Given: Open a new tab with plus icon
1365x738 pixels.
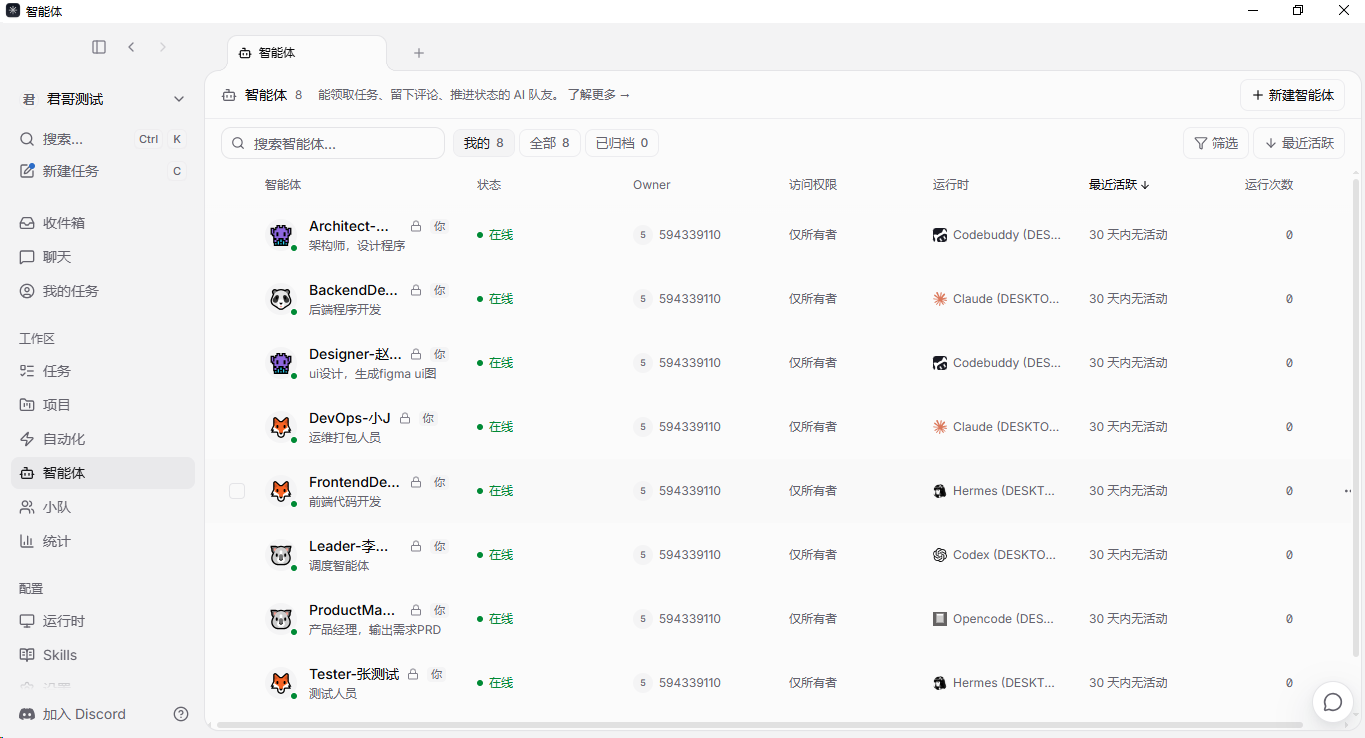Looking at the screenshot, I should click(419, 53).
